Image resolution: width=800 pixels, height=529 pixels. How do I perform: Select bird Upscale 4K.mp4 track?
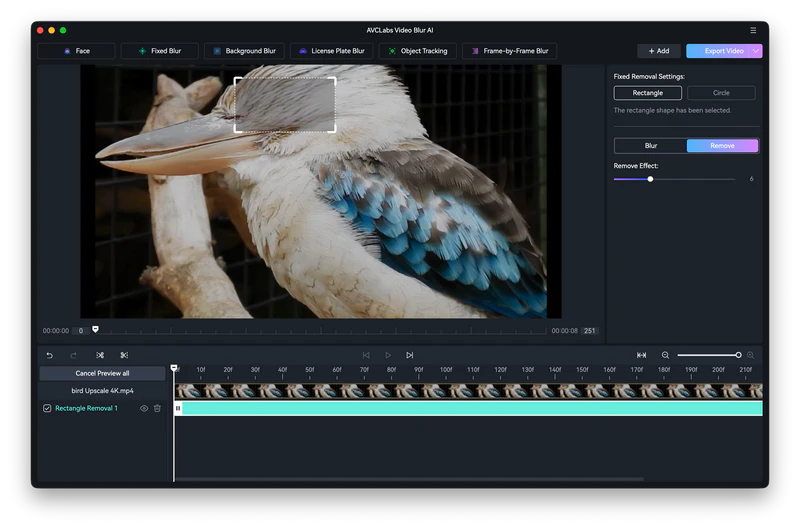click(x=102, y=391)
